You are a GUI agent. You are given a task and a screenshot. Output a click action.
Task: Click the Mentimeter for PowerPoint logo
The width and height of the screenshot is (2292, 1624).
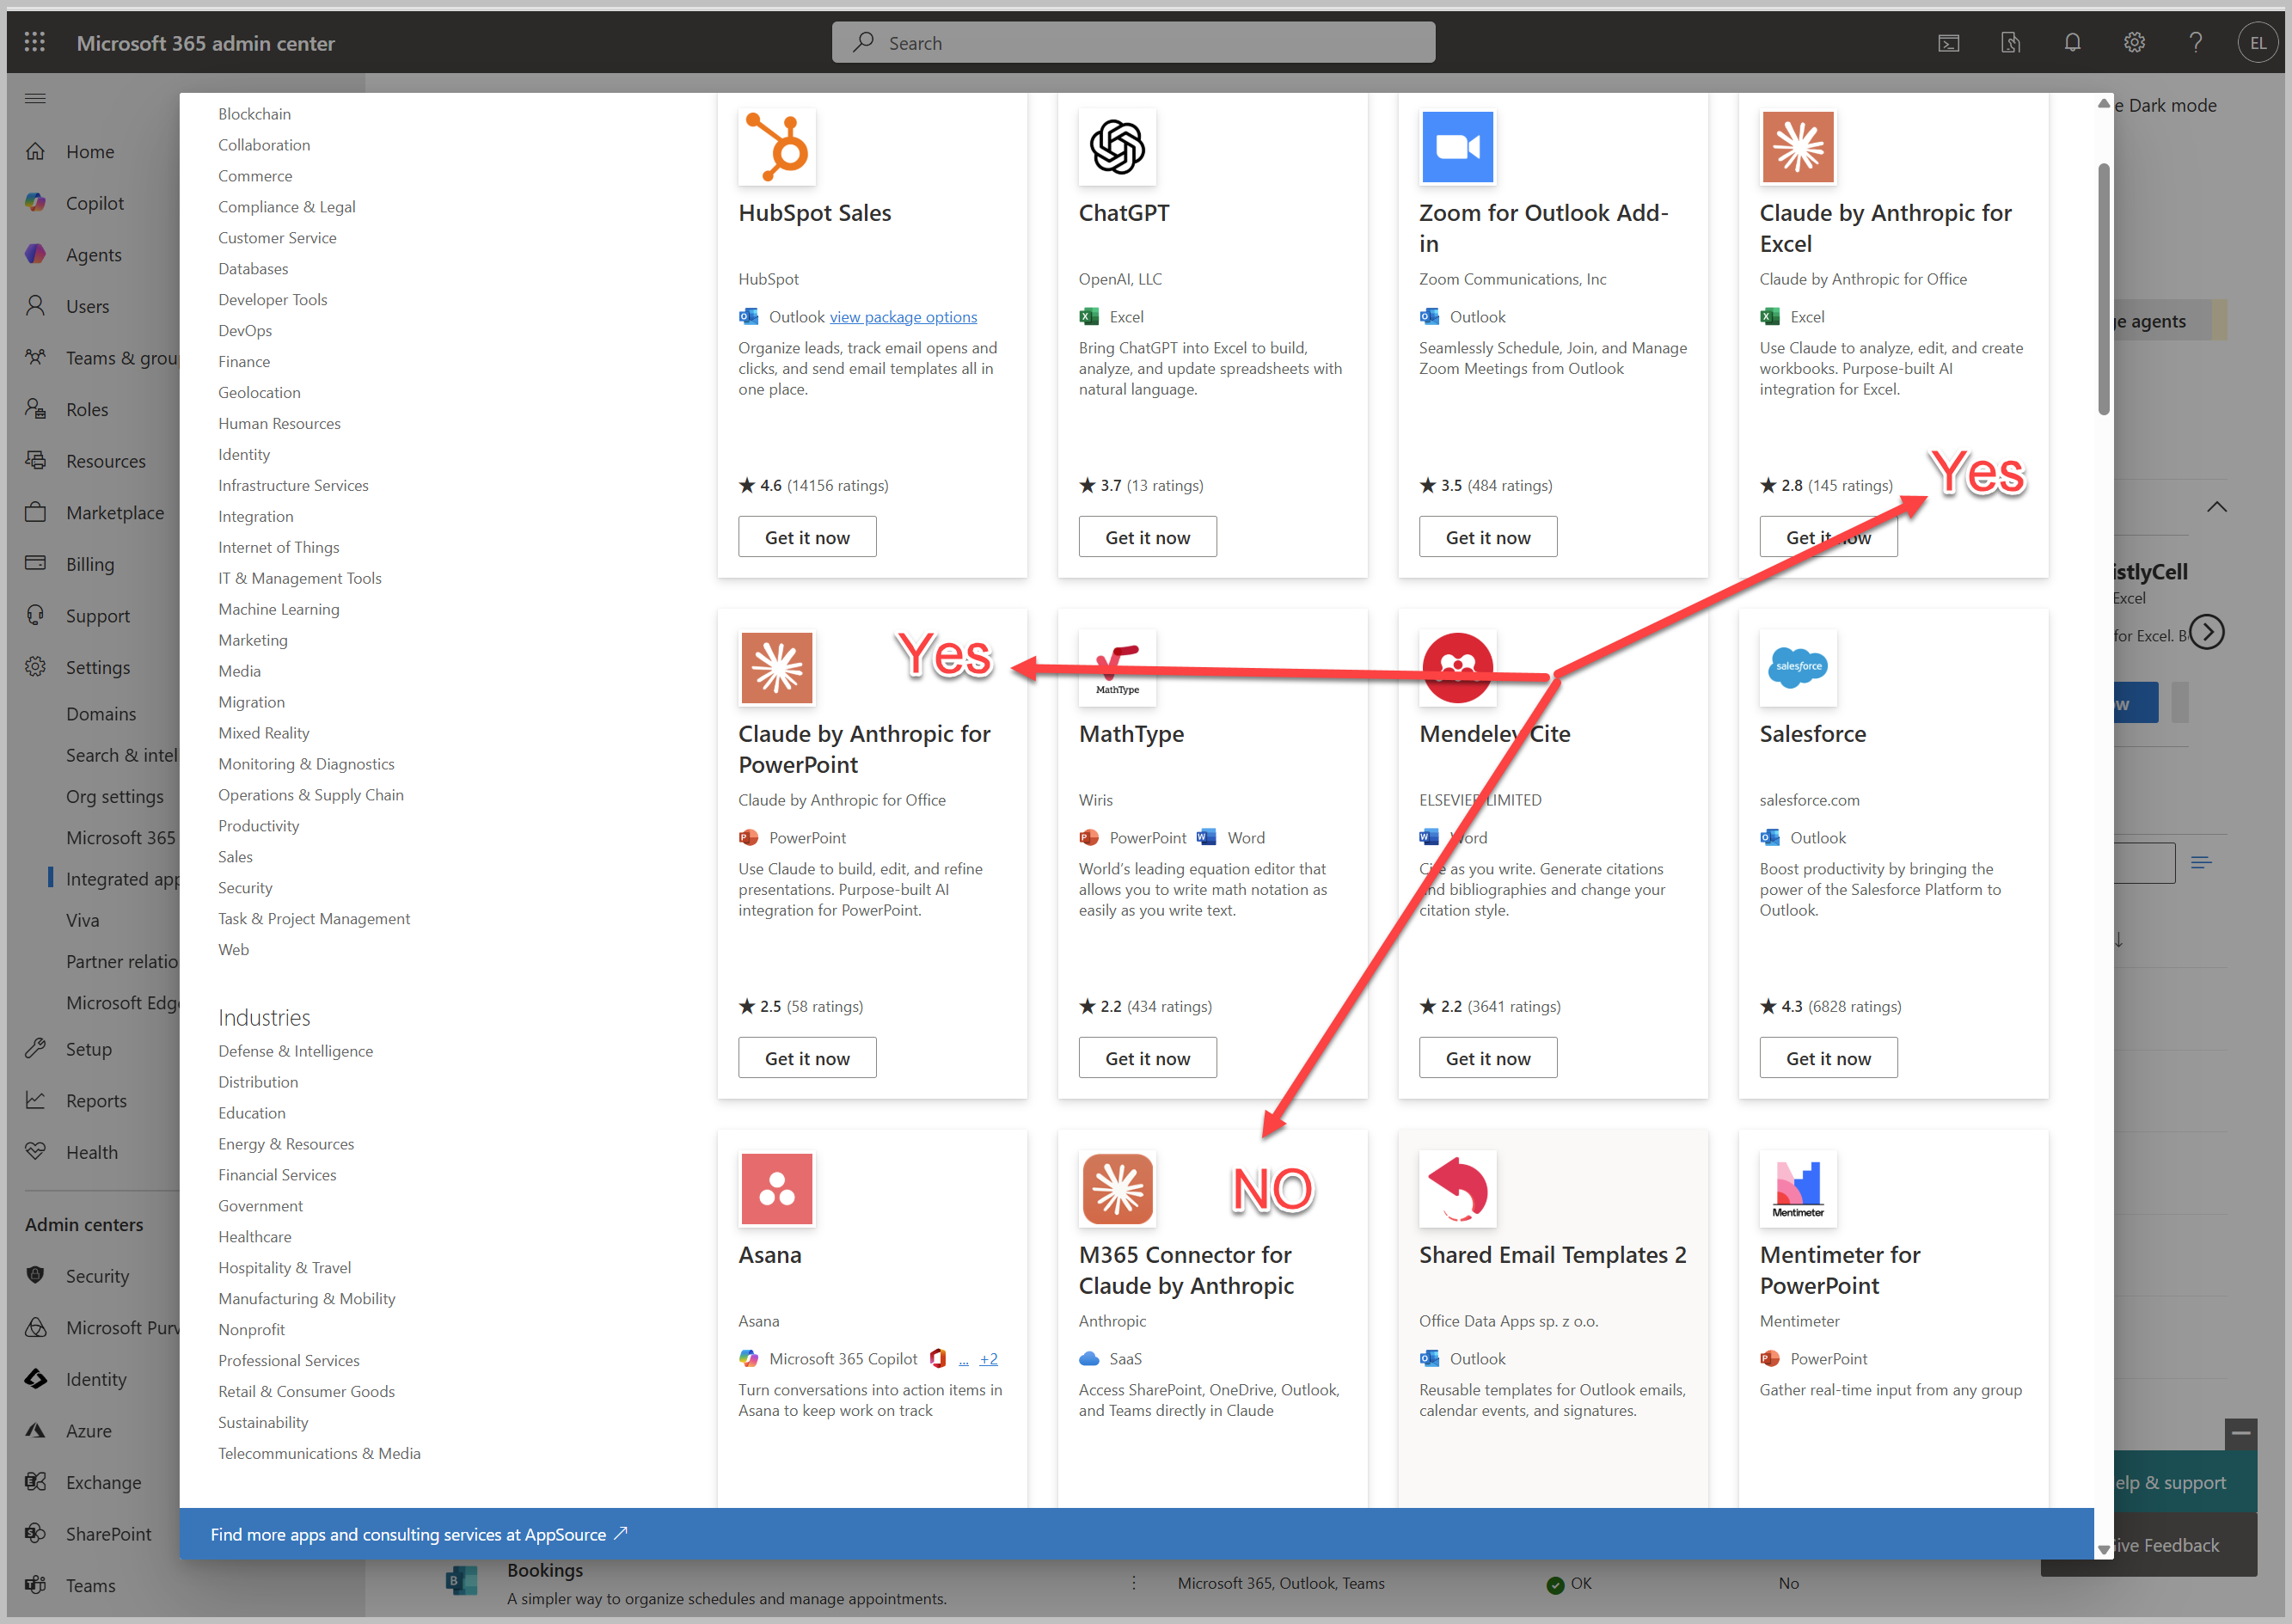(1798, 1189)
